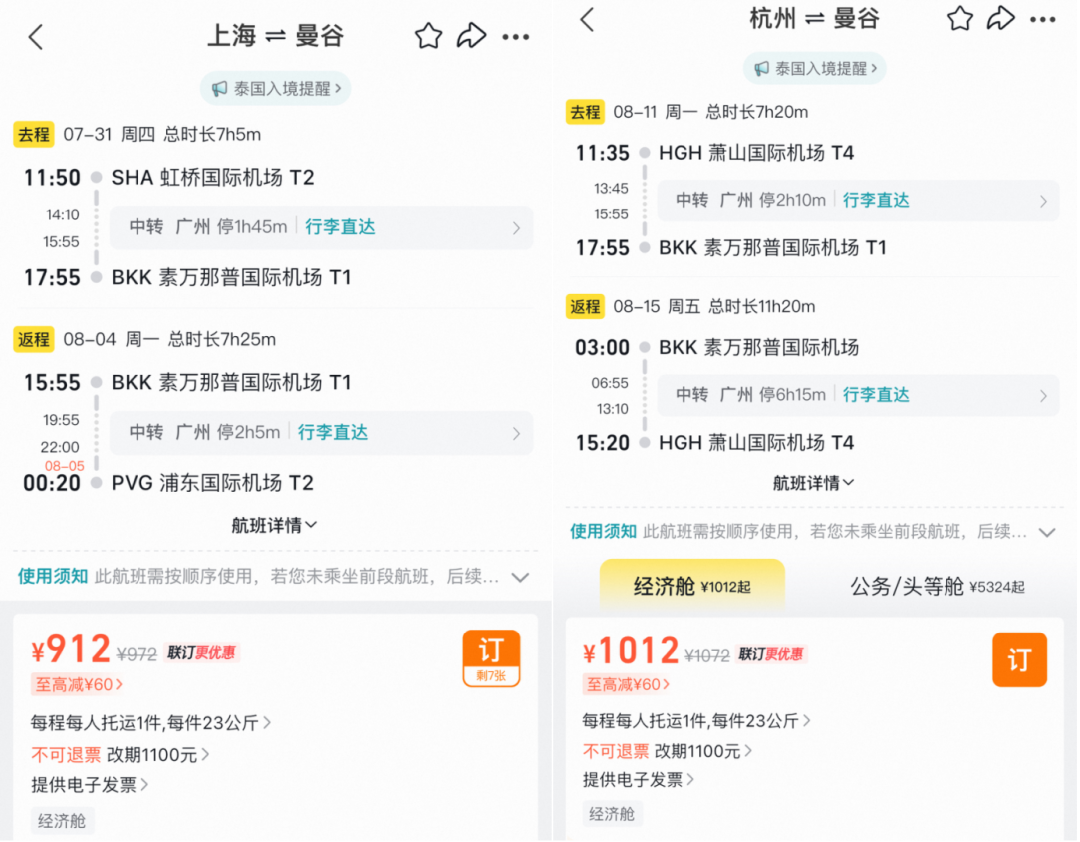Tap the share icon on the Shanghai itinerary
The image size is (1080, 842).
click(472, 36)
